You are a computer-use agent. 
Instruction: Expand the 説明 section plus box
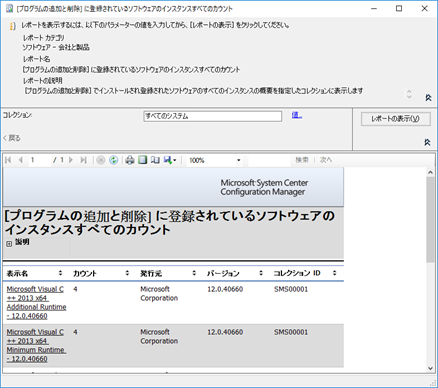tap(9, 244)
